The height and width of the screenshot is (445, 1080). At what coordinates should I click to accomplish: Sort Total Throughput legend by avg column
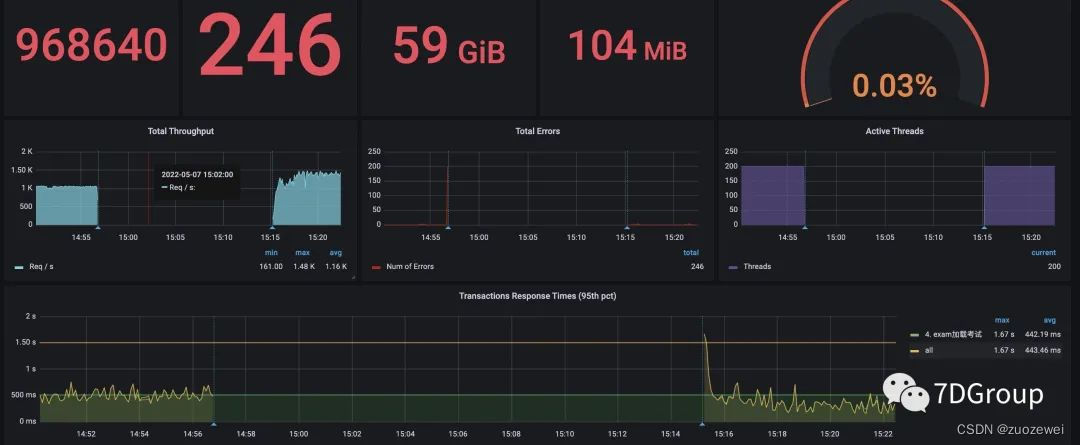(335, 253)
